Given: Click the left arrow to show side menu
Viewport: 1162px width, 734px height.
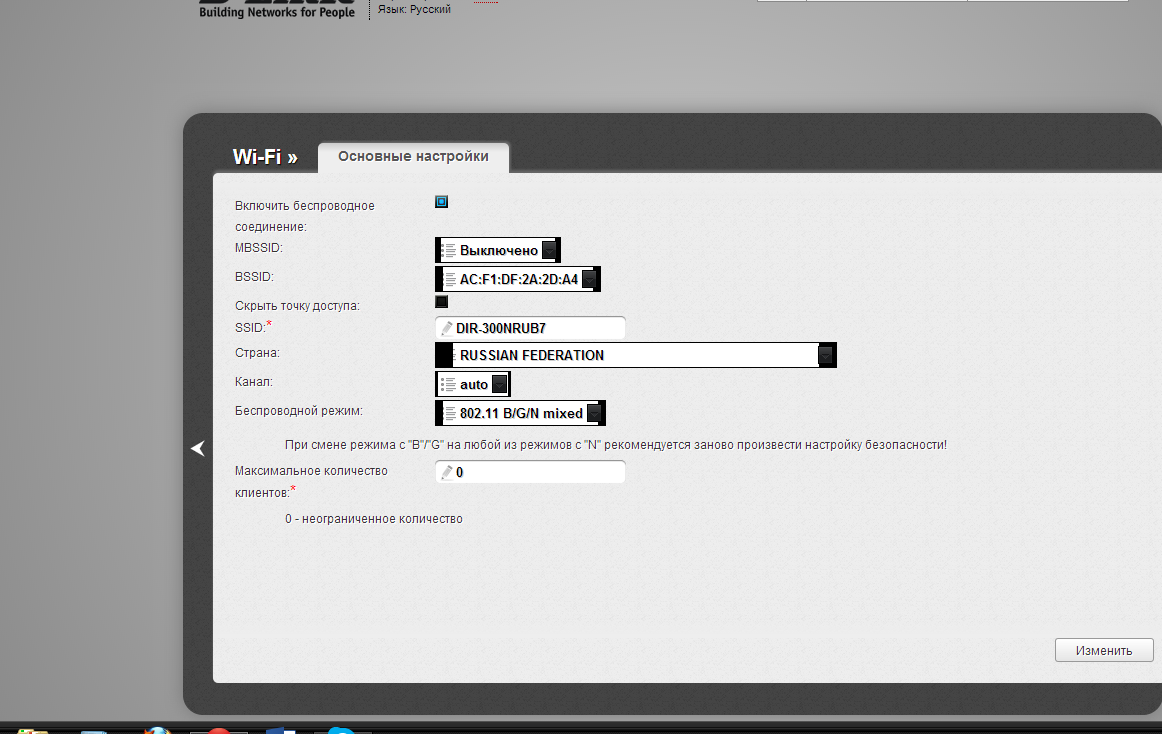Looking at the screenshot, I should click(198, 449).
